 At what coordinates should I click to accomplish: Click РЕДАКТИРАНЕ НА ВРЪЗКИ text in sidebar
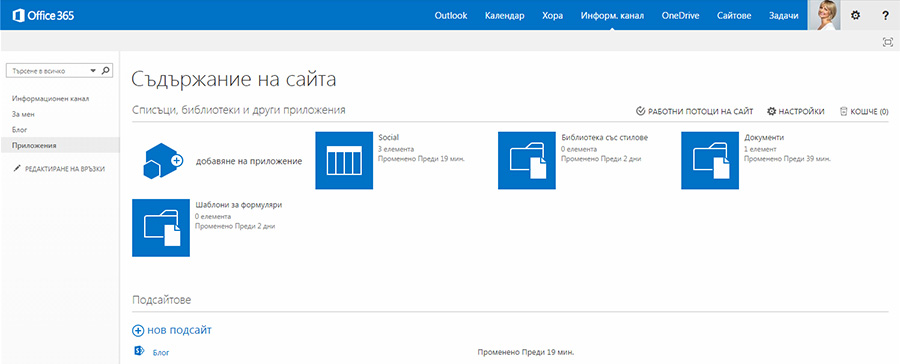pyautogui.click(x=64, y=169)
